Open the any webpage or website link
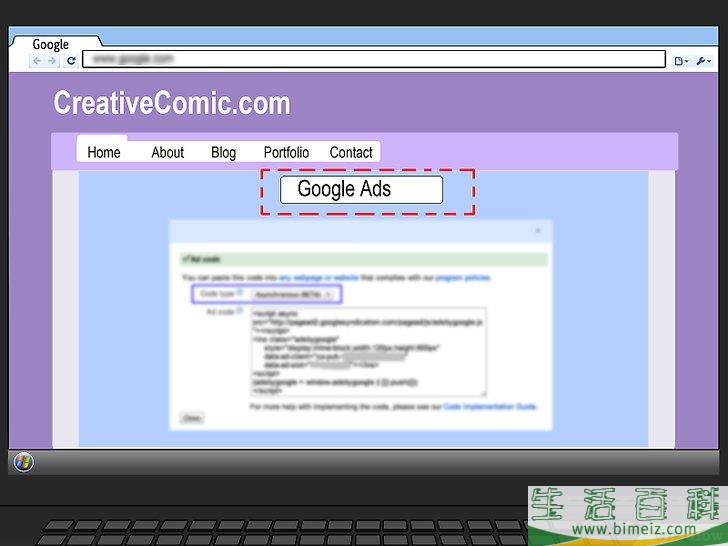Viewport: 728px width, 546px height. click(x=318, y=278)
